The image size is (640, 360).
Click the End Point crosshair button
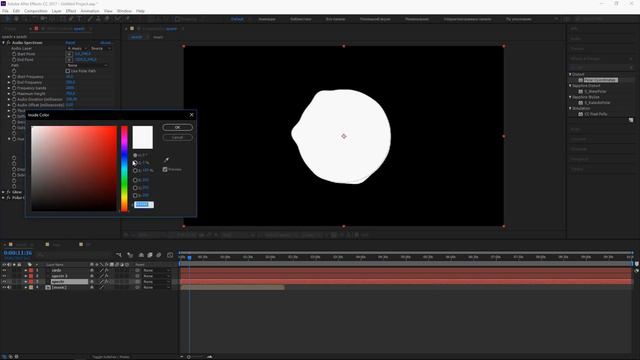[69, 60]
